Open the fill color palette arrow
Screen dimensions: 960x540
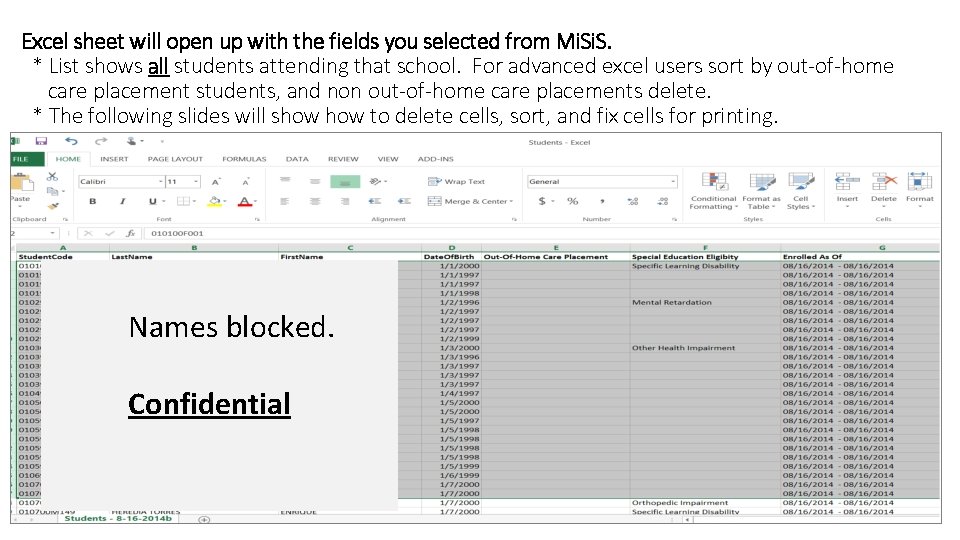(225, 201)
